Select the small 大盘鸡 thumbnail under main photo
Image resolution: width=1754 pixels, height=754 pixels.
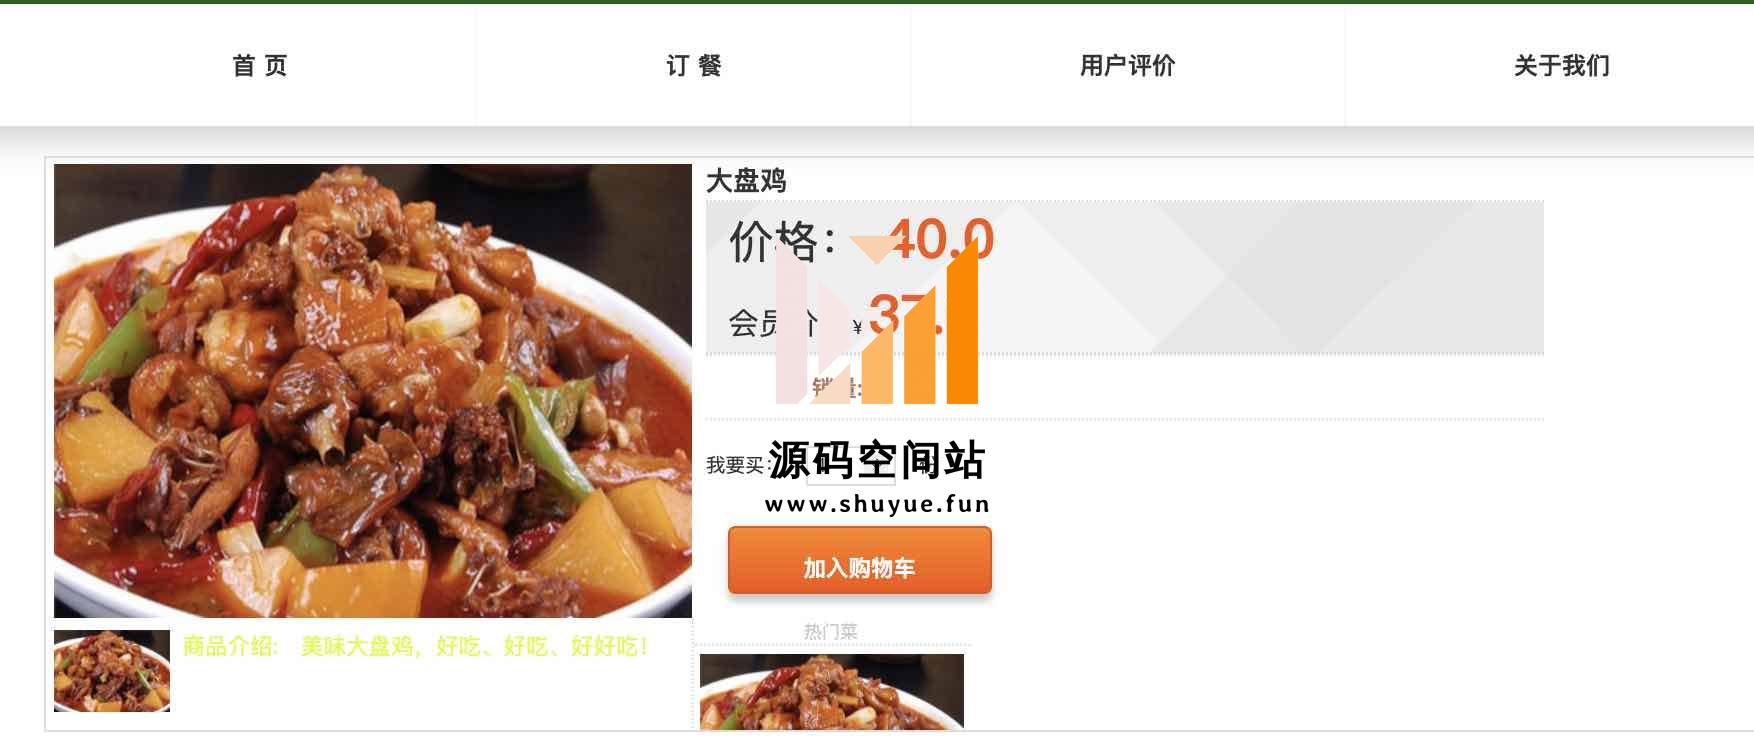click(x=112, y=671)
